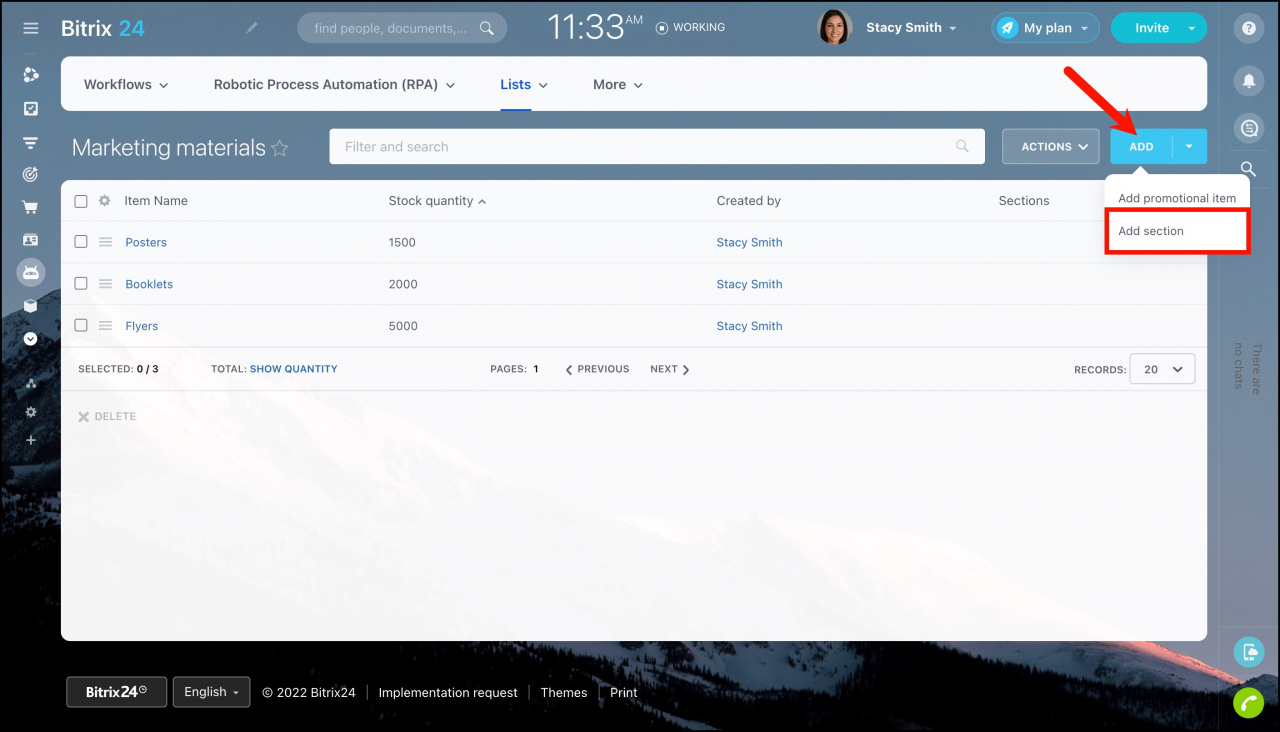Open the help question mark icon
Screen dimensions: 1280x732
click(1248, 28)
